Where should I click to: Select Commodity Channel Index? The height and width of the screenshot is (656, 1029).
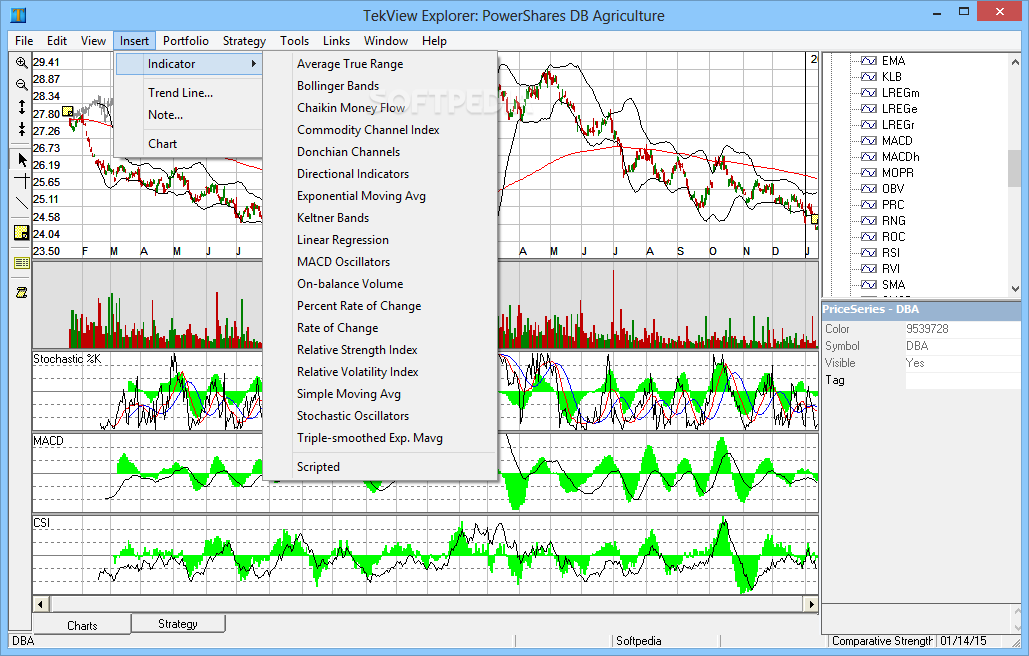(380, 130)
